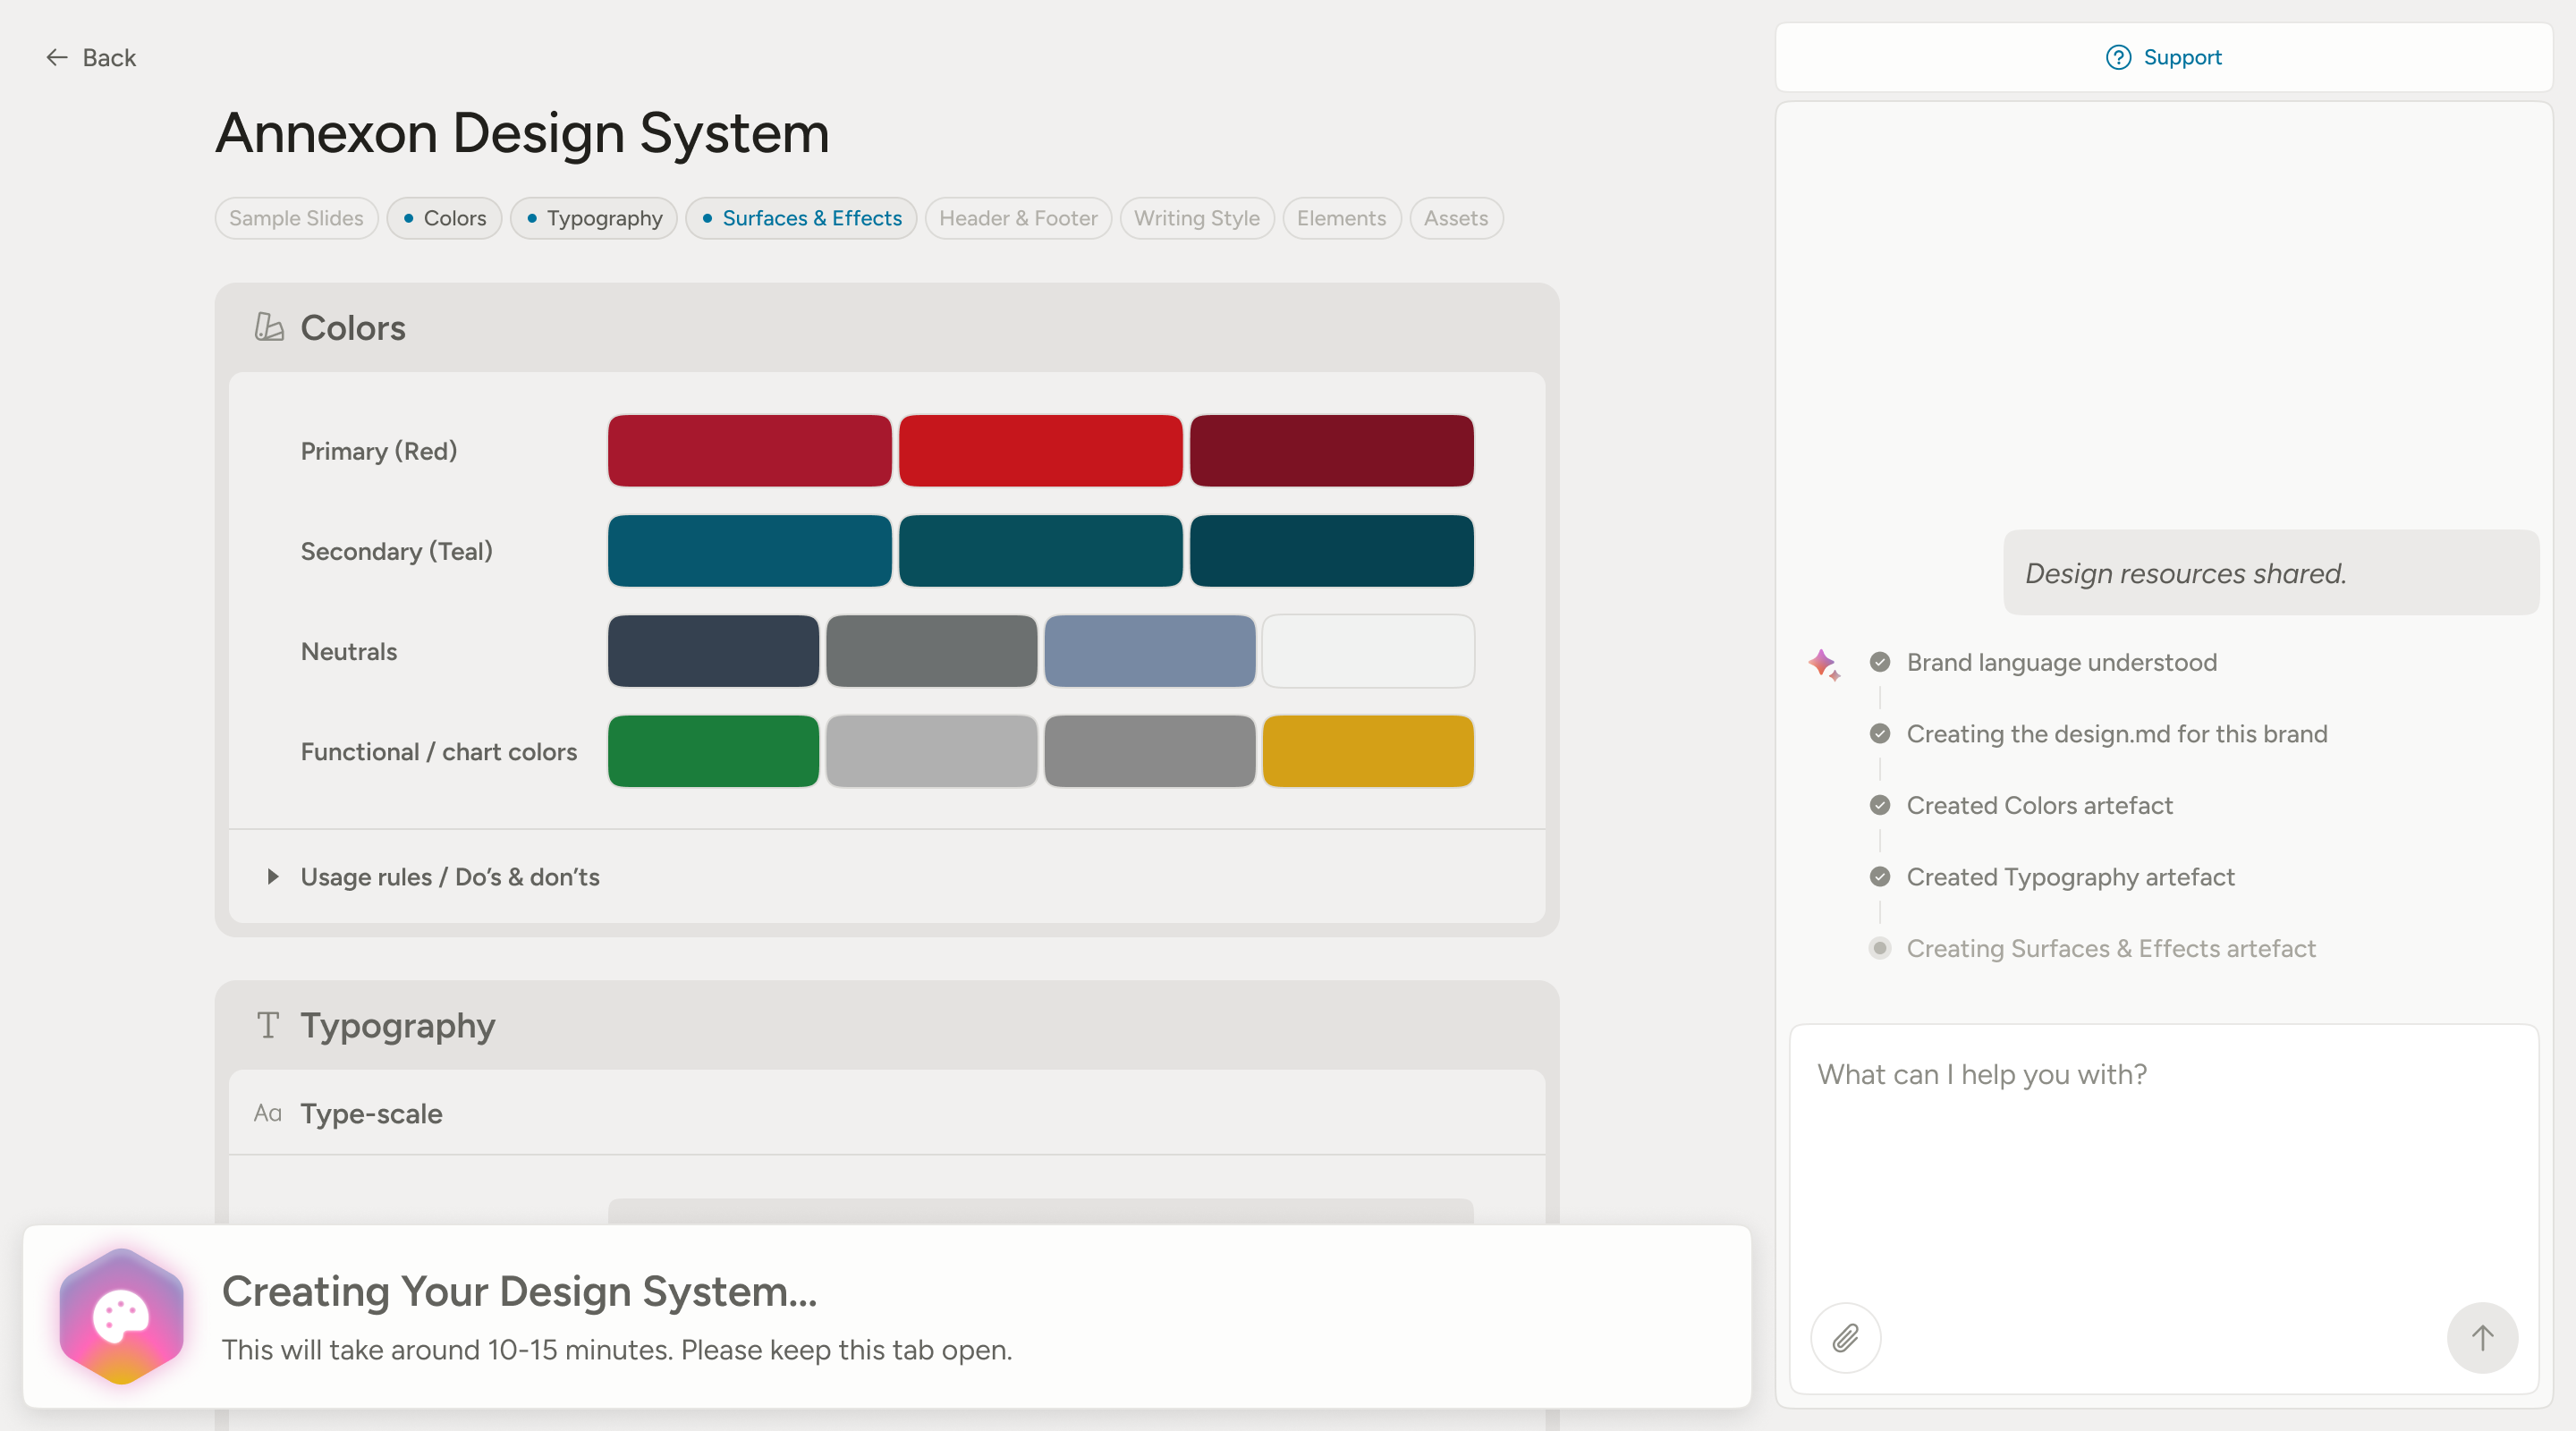The image size is (2576, 1431).
Task: Click the 'Secondary (Teal)' label
Action: 397,551
